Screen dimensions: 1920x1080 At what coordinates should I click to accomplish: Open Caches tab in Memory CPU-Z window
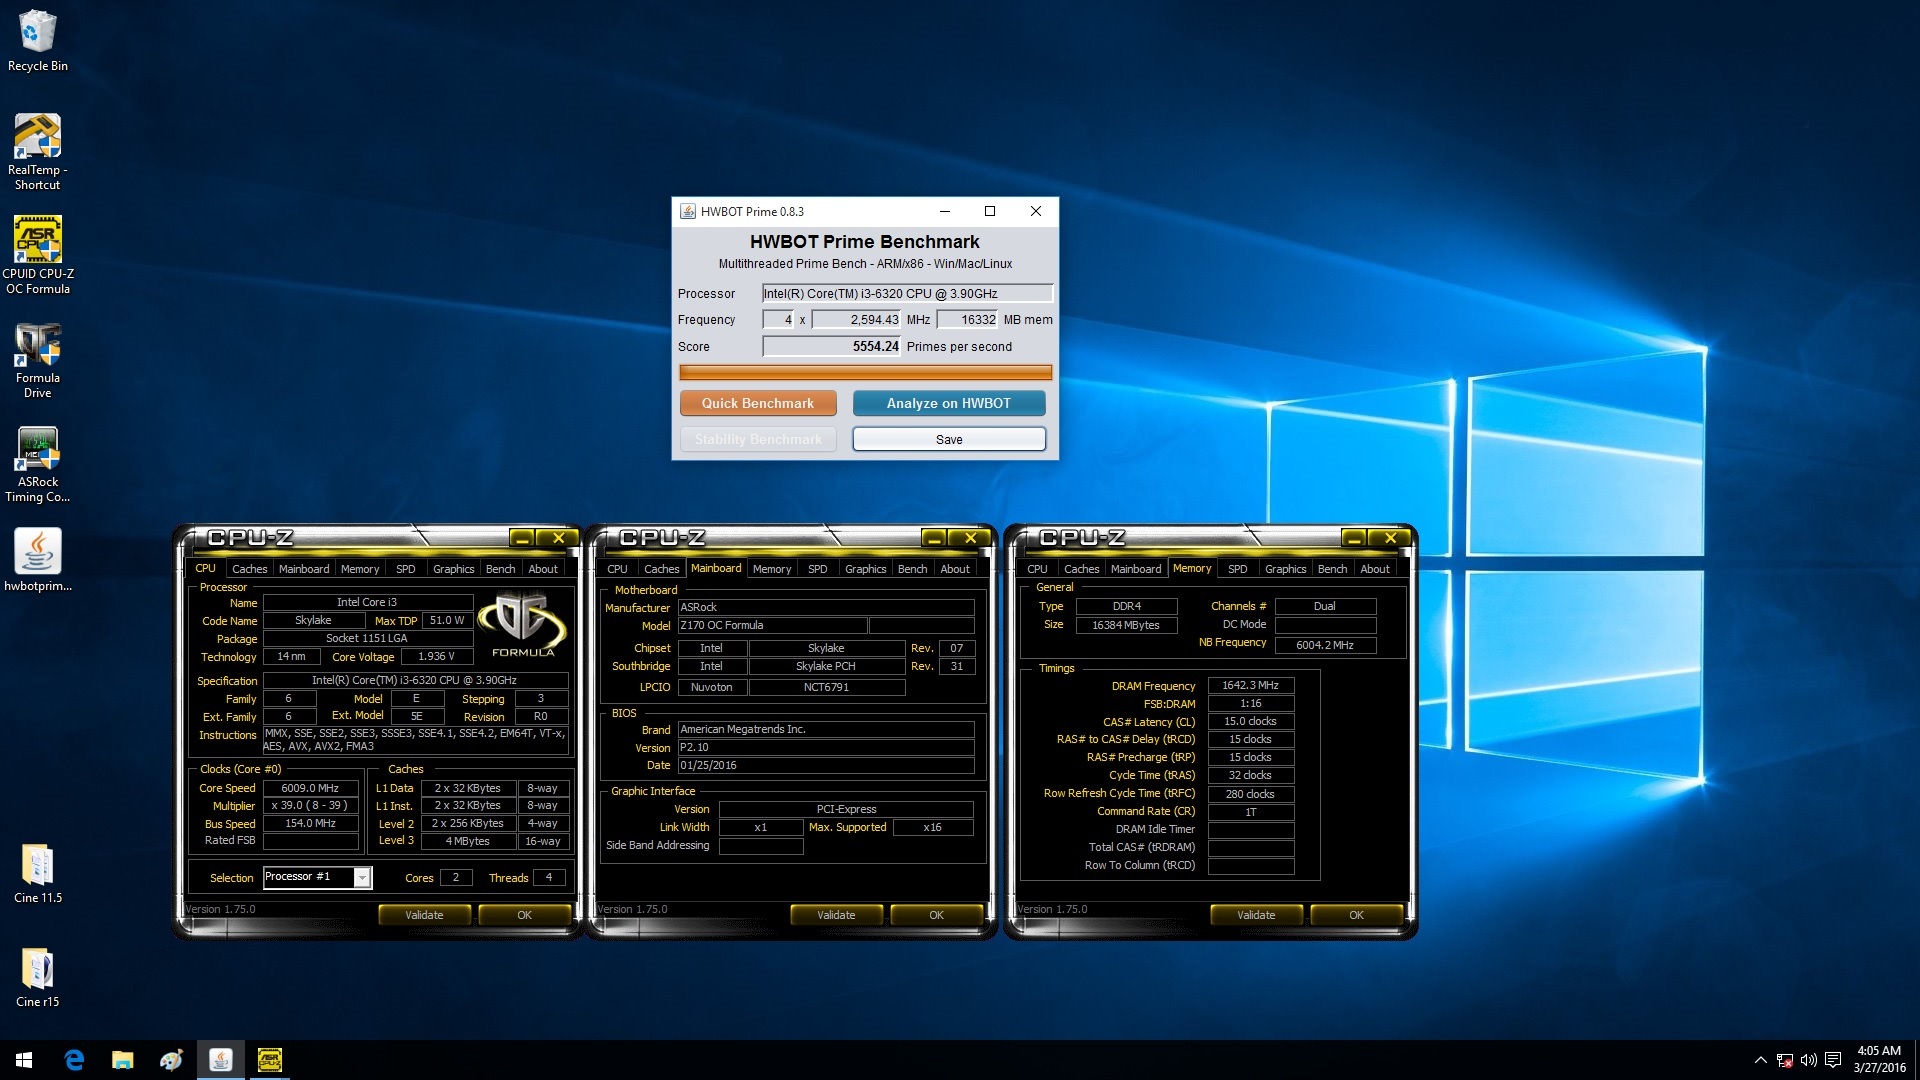pyautogui.click(x=1081, y=569)
